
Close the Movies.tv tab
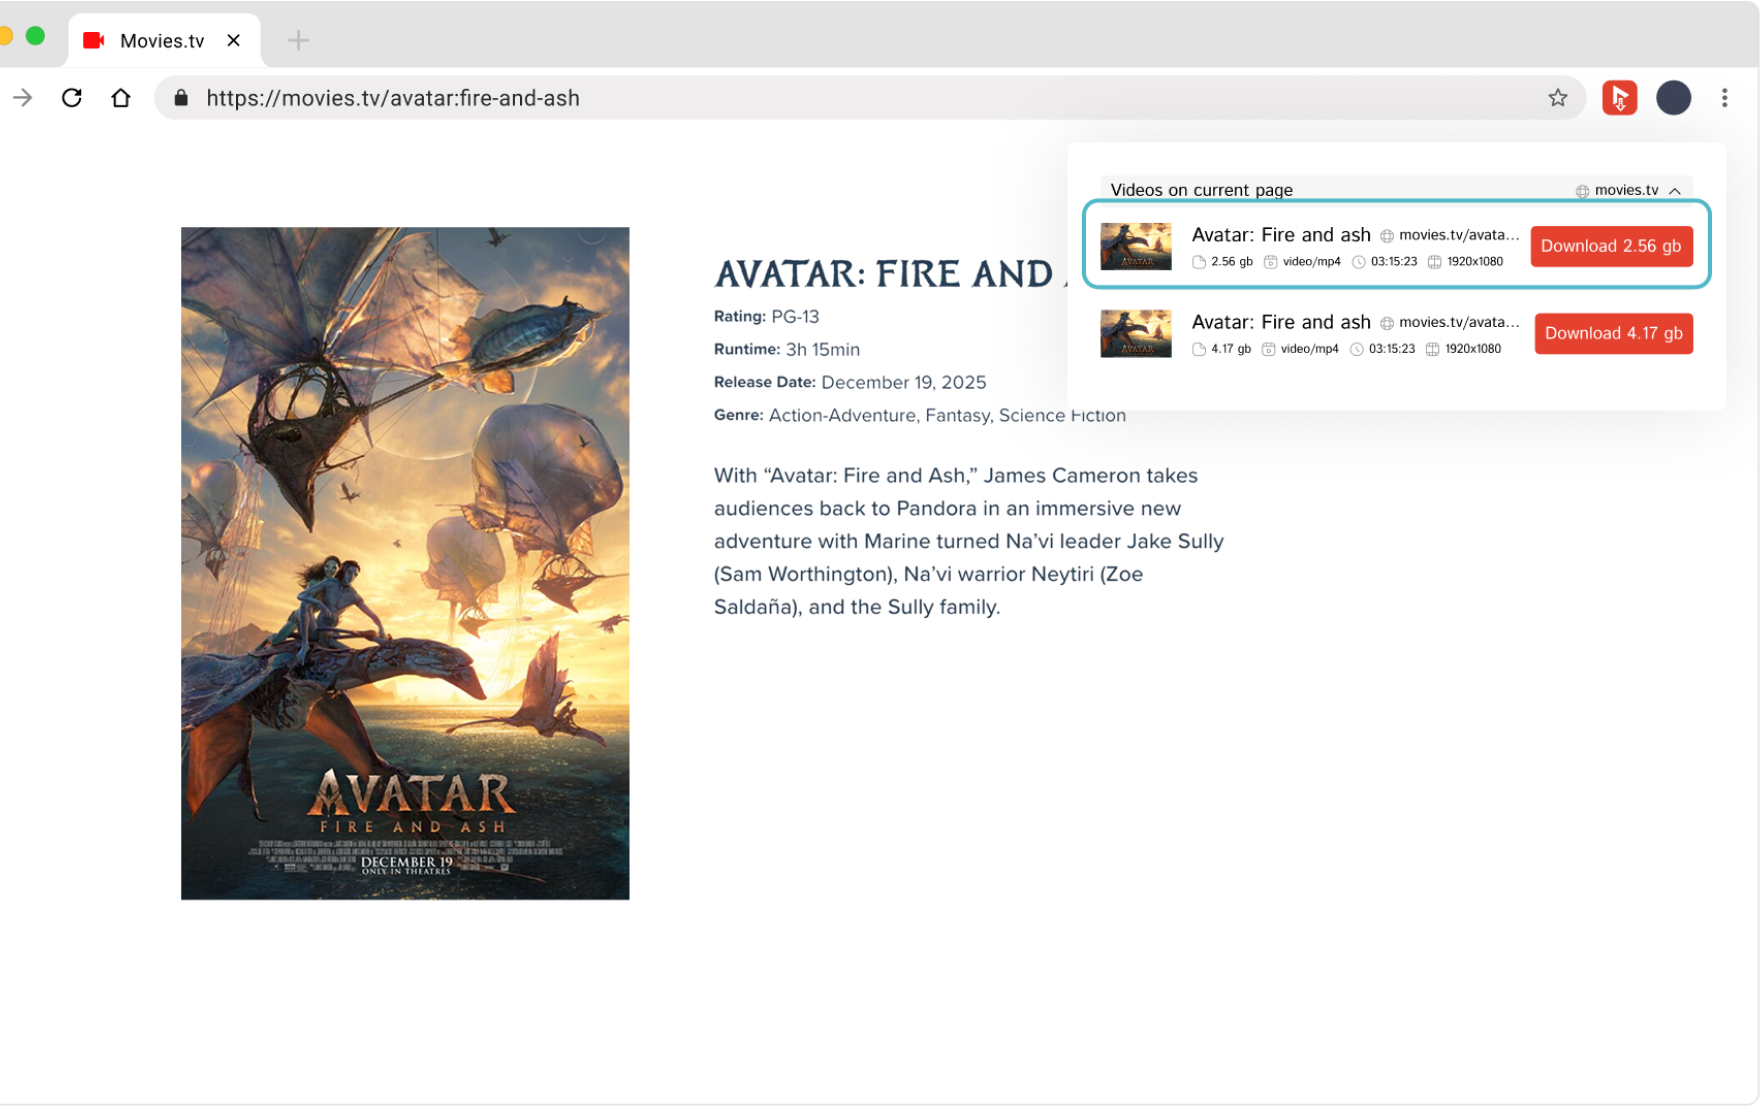coord(234,40)
